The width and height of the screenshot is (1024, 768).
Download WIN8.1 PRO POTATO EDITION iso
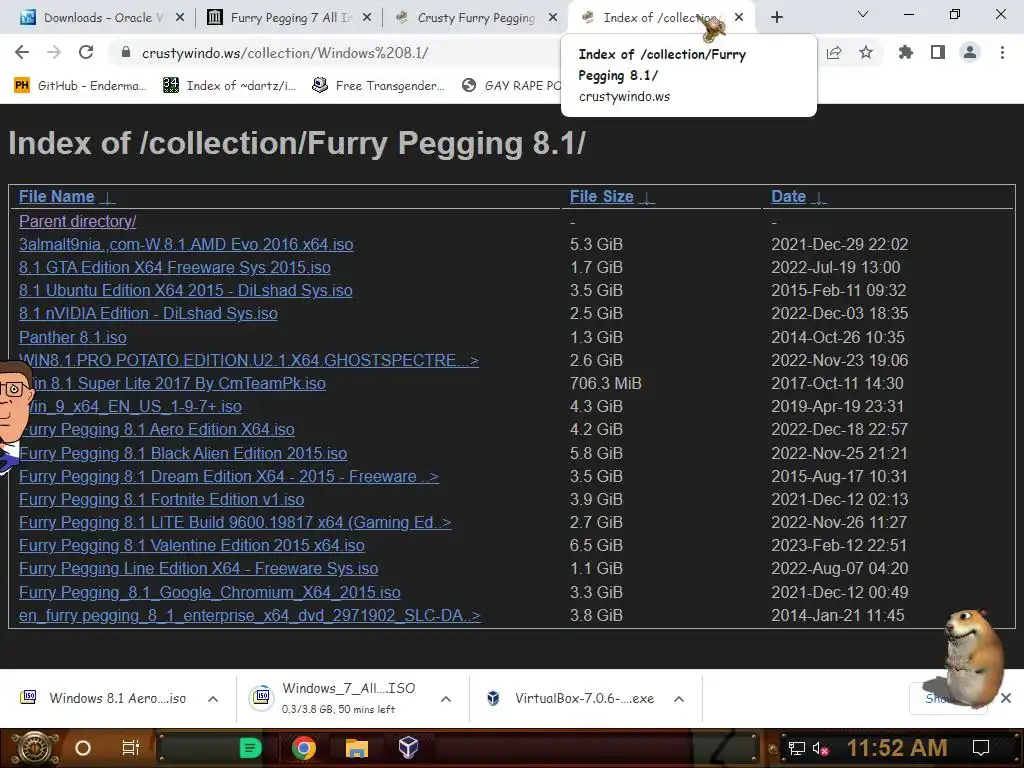coord(249,360)
